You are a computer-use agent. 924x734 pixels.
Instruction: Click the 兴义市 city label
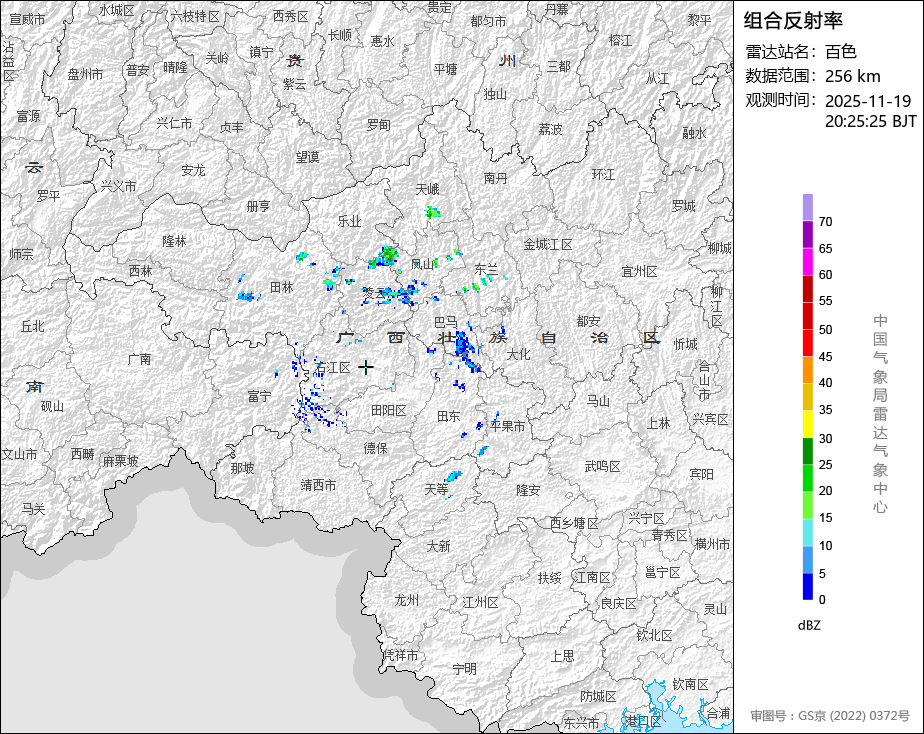[x=118, y=186]
